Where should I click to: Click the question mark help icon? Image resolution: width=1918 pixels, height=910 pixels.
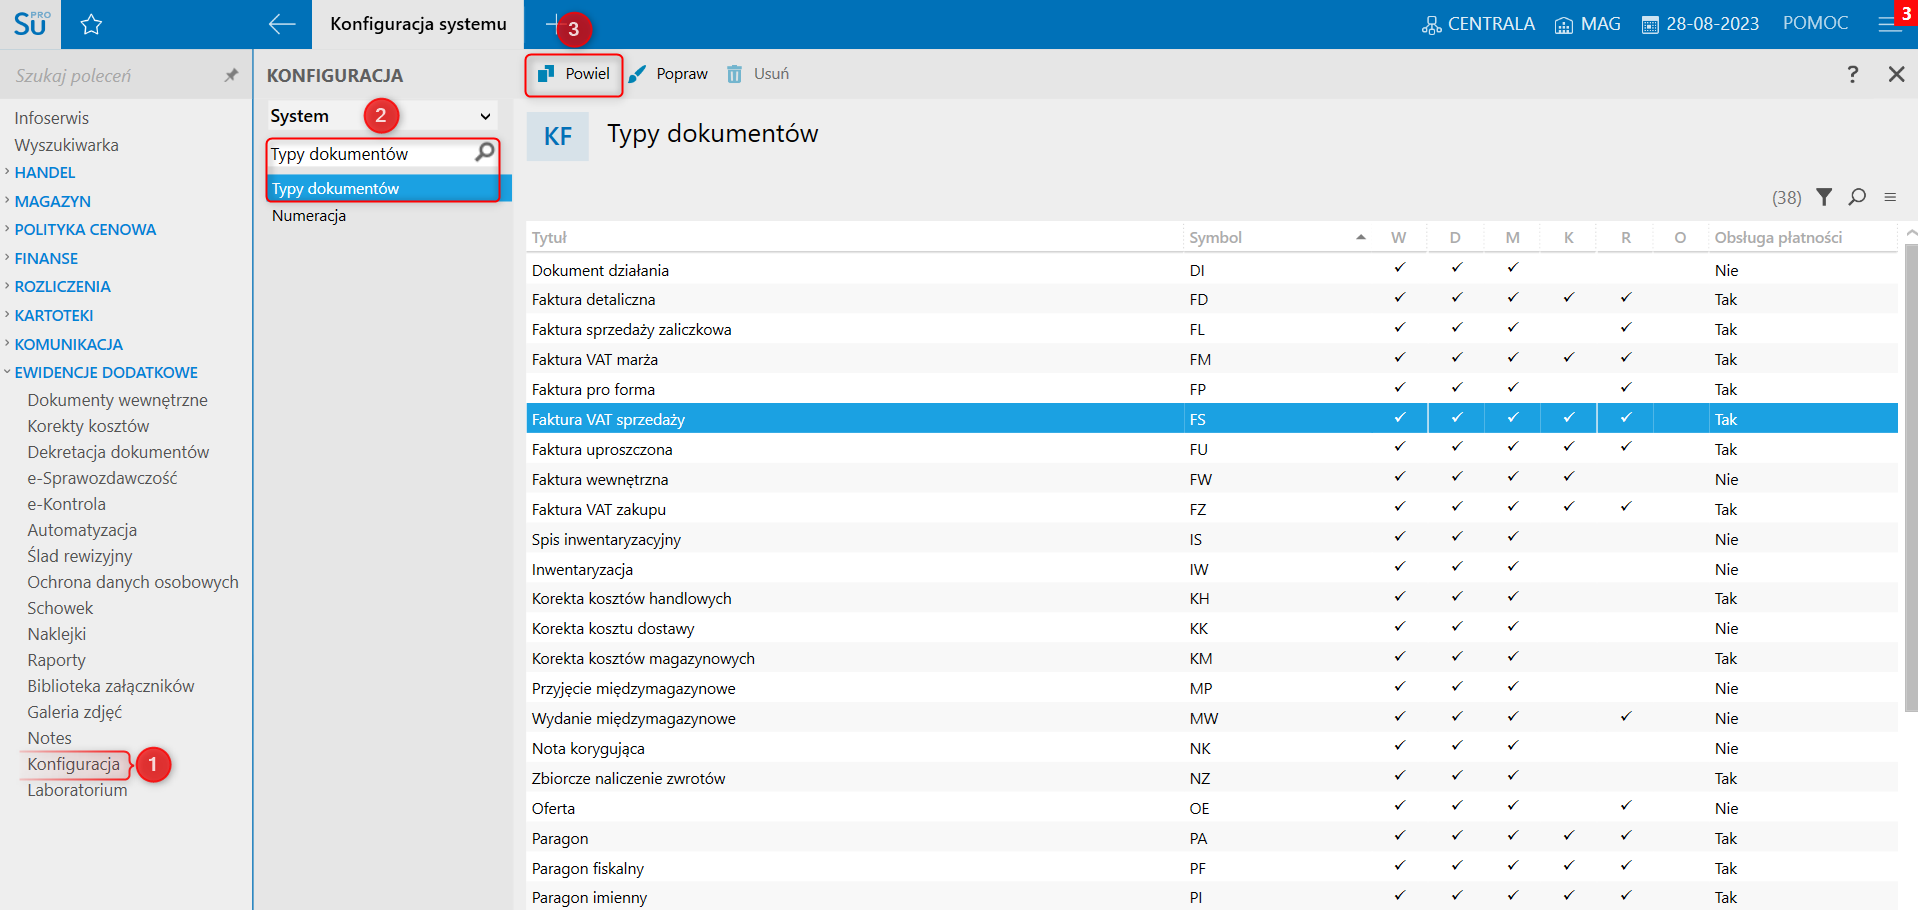point(1852,74)
